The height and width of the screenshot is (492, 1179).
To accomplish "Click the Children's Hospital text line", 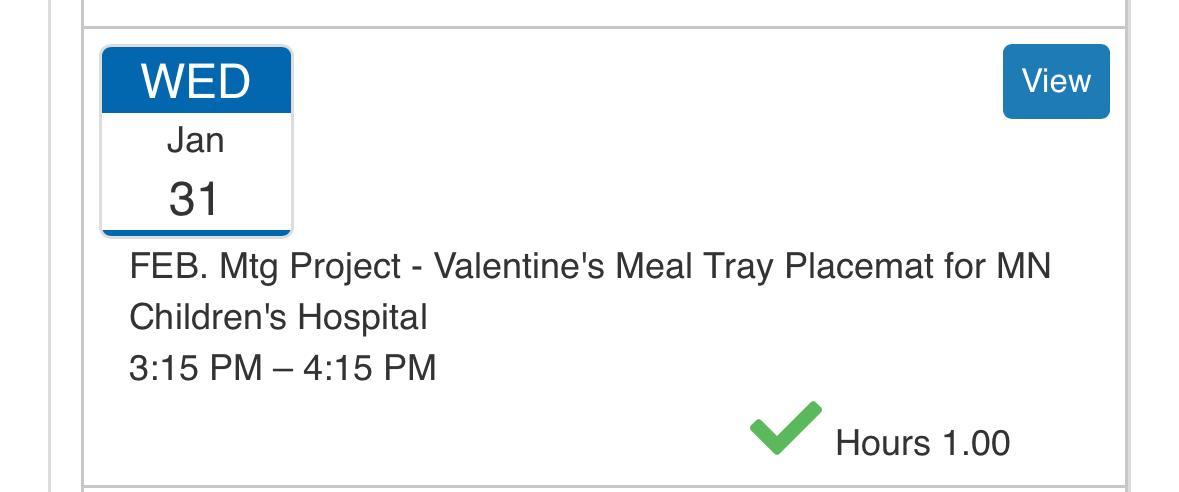I will [278, 317].
